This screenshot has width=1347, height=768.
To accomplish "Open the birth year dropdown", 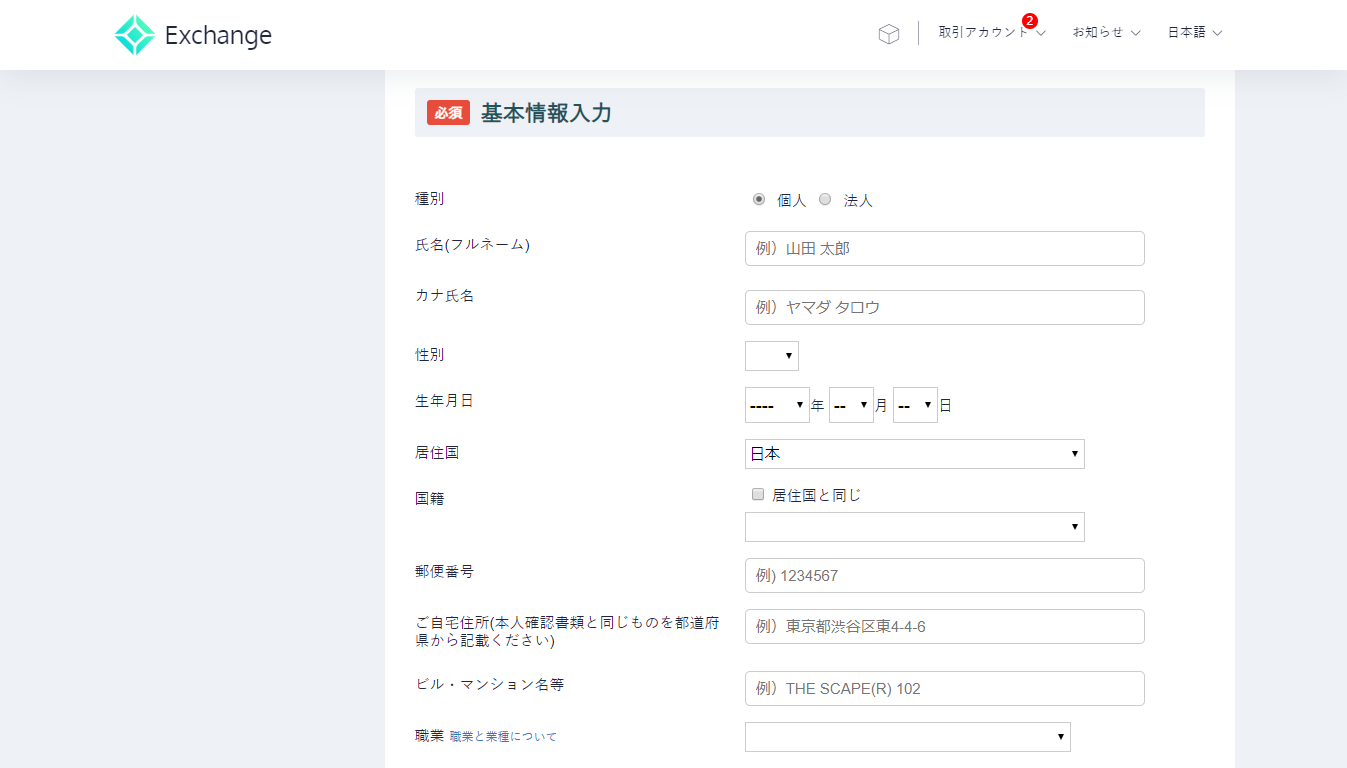I will 777,404.
